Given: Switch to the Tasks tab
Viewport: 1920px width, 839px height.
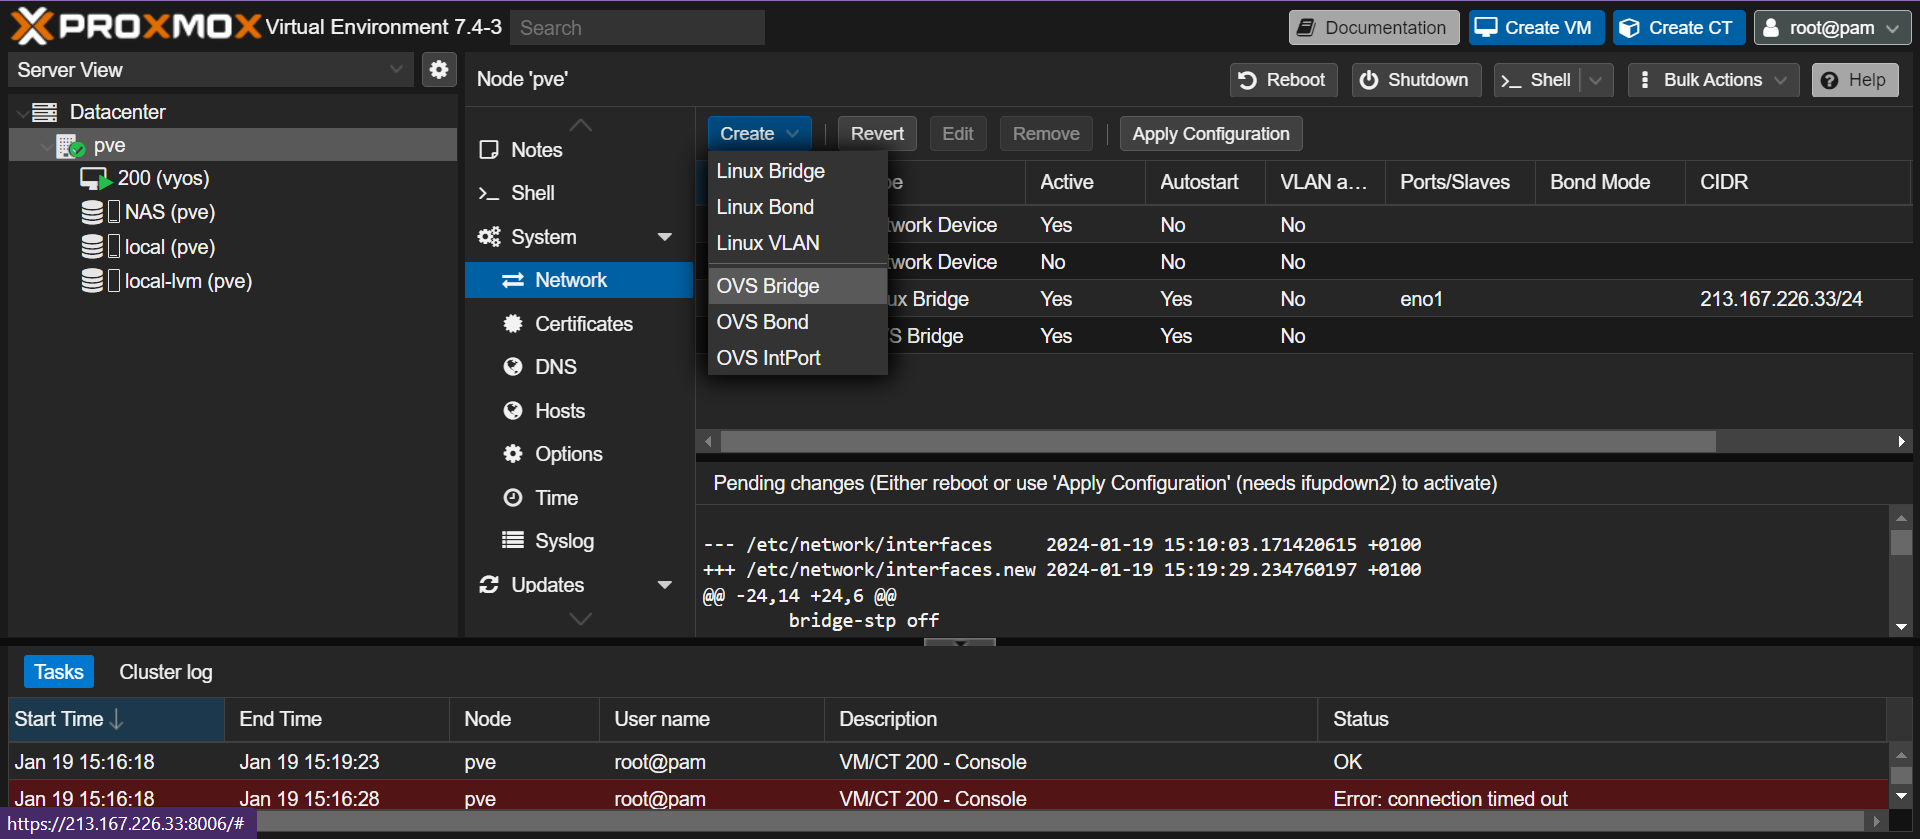Looking at the screenshot, I should [x=59, y=672].
